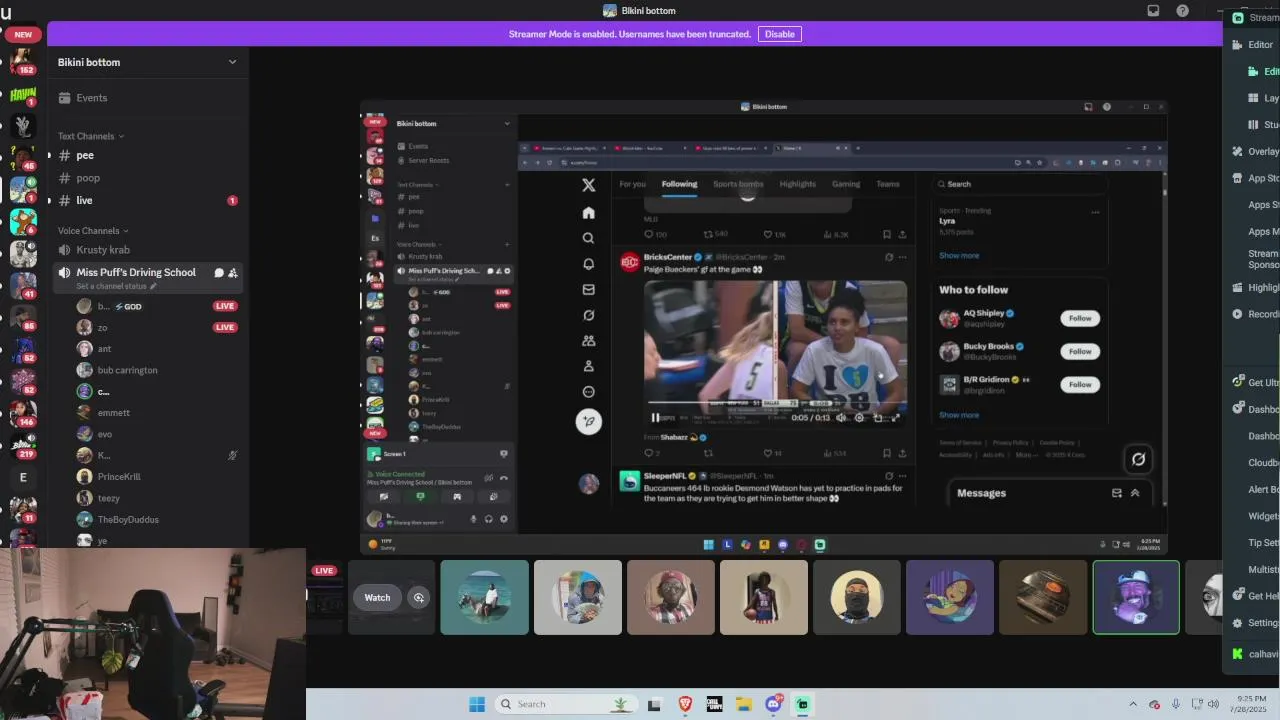Click the For you tab in streamed X feed
This screenshot has width=1280, height=720.
633,184
